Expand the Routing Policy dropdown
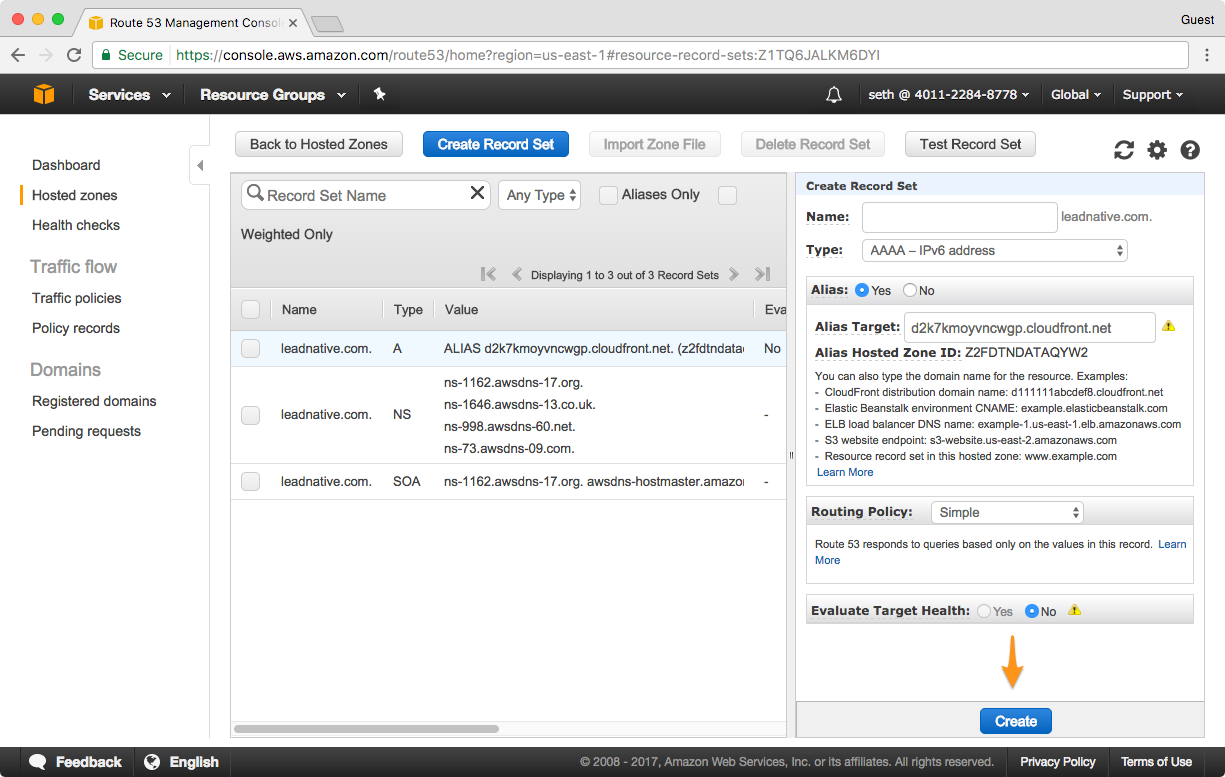Viewport: 1225px width, 777px height. 1007,512
